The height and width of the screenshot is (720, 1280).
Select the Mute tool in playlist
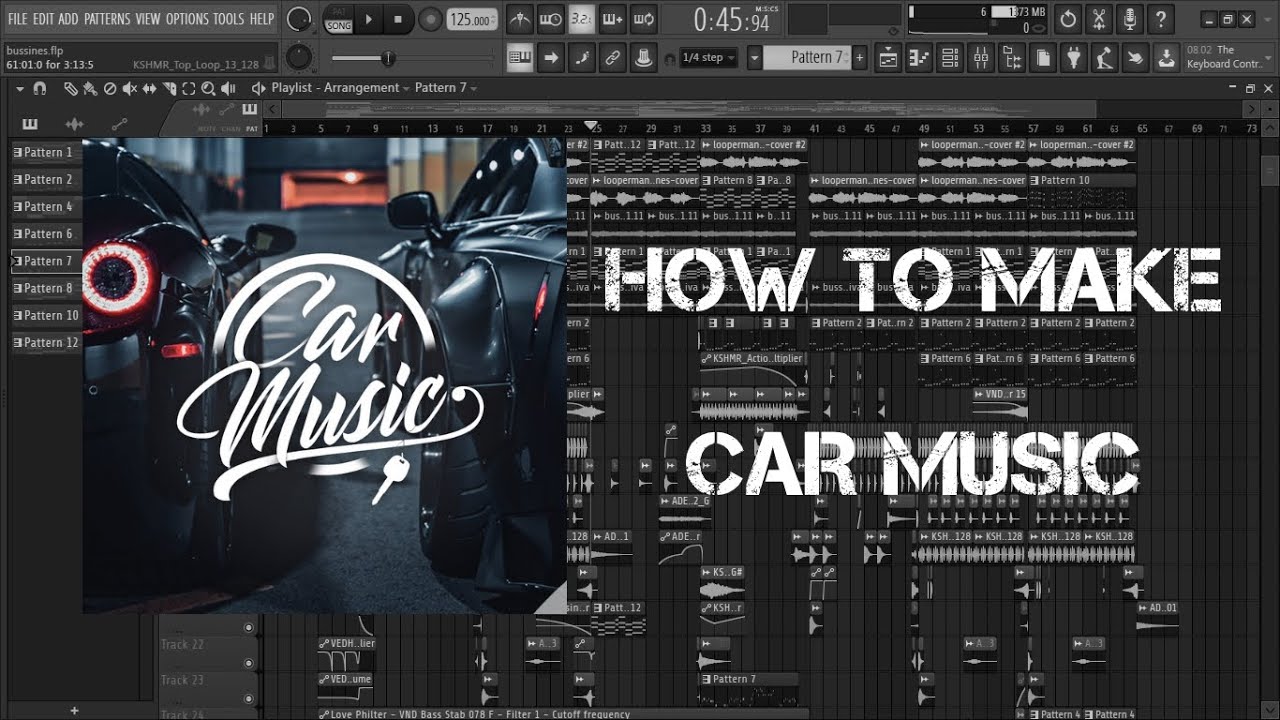[x=129, y=88]
